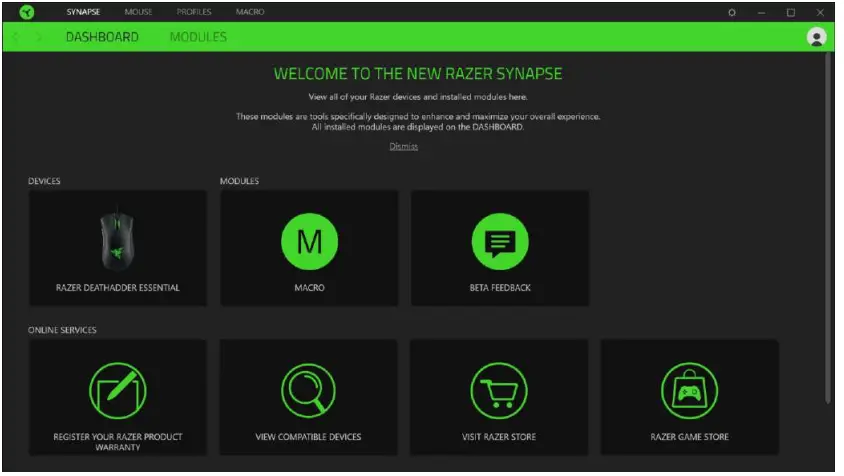Go back with the left arrow
This screenshot has width=844, height=476.
click(x=15, y=37)
